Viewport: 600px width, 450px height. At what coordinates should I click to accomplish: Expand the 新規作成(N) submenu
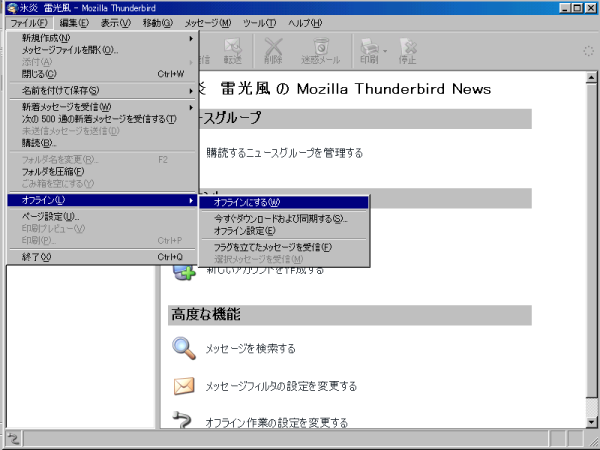(x=102, y=38)
